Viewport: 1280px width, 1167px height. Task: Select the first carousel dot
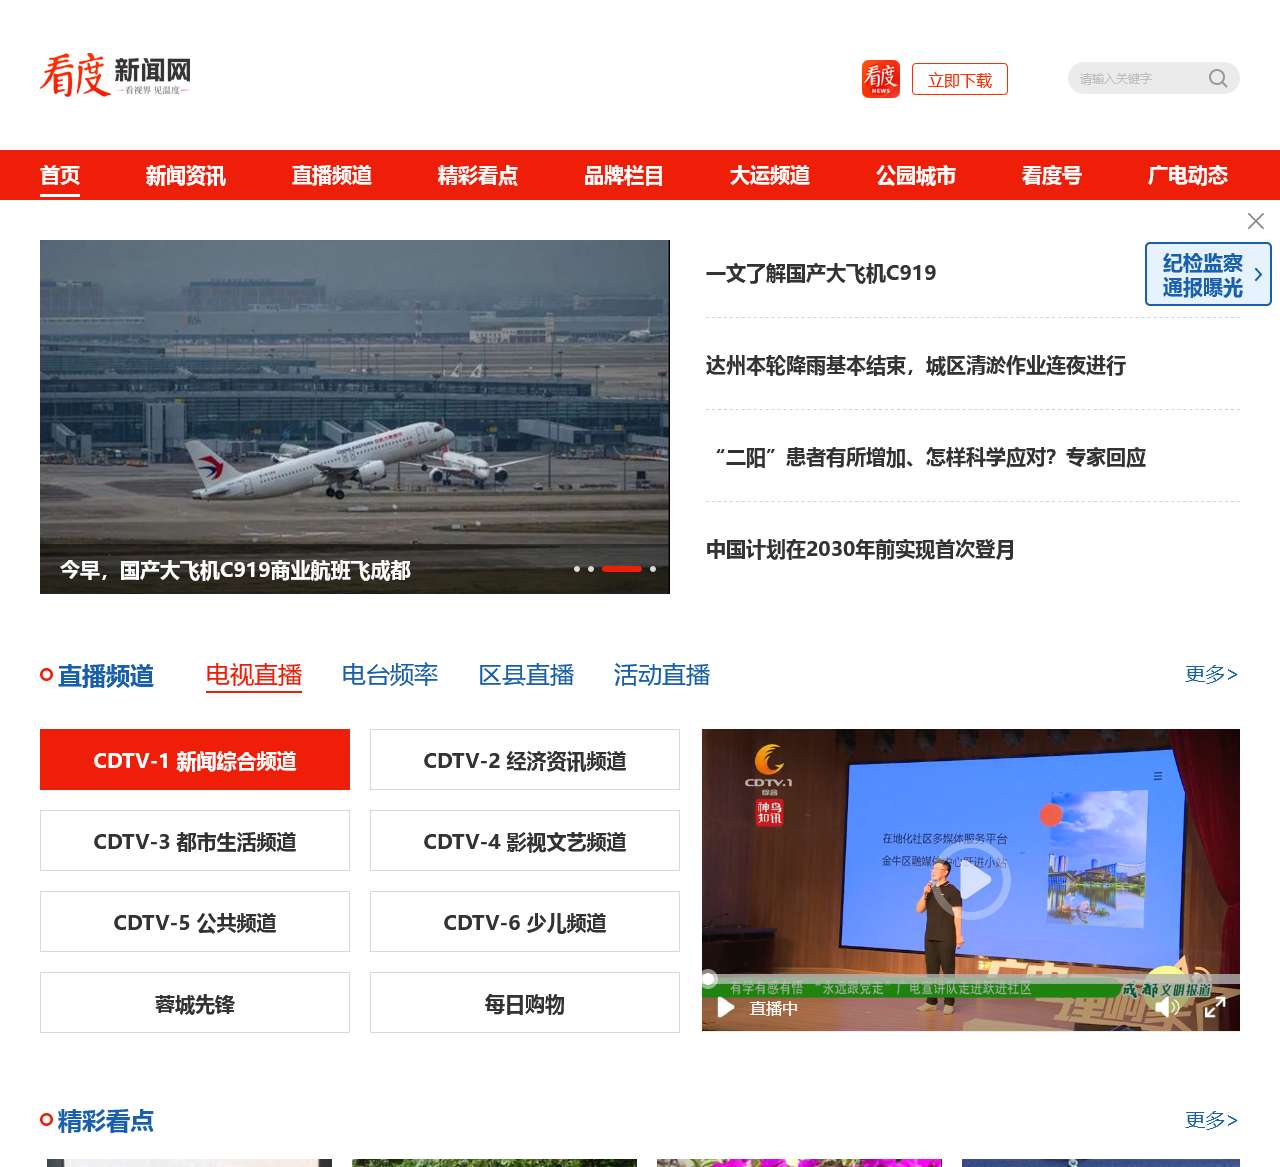[x=577, y=569]
